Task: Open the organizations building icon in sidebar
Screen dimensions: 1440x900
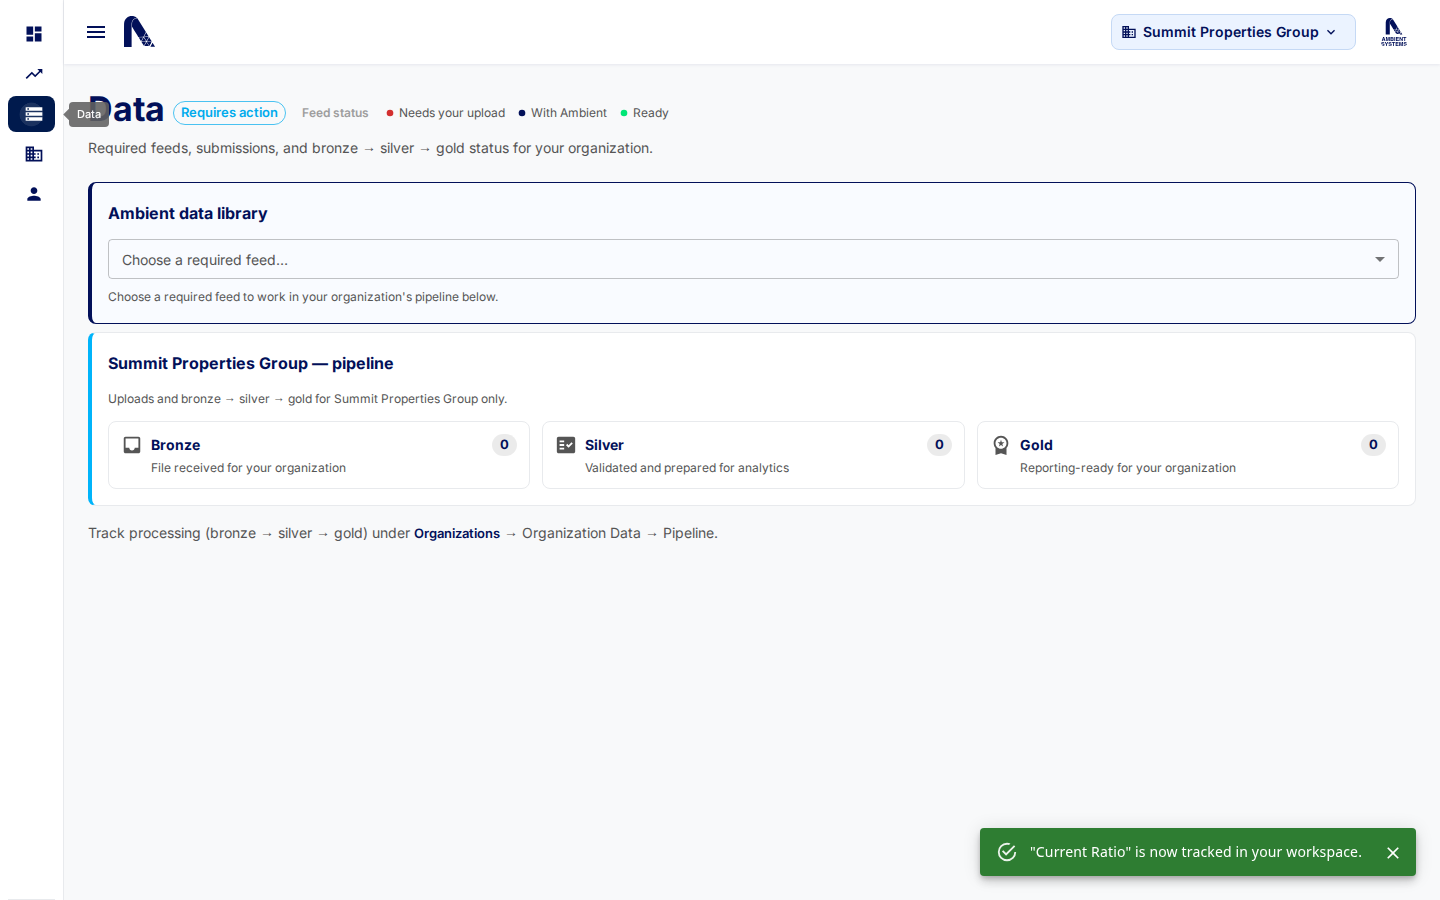Action: click(33, 154)
